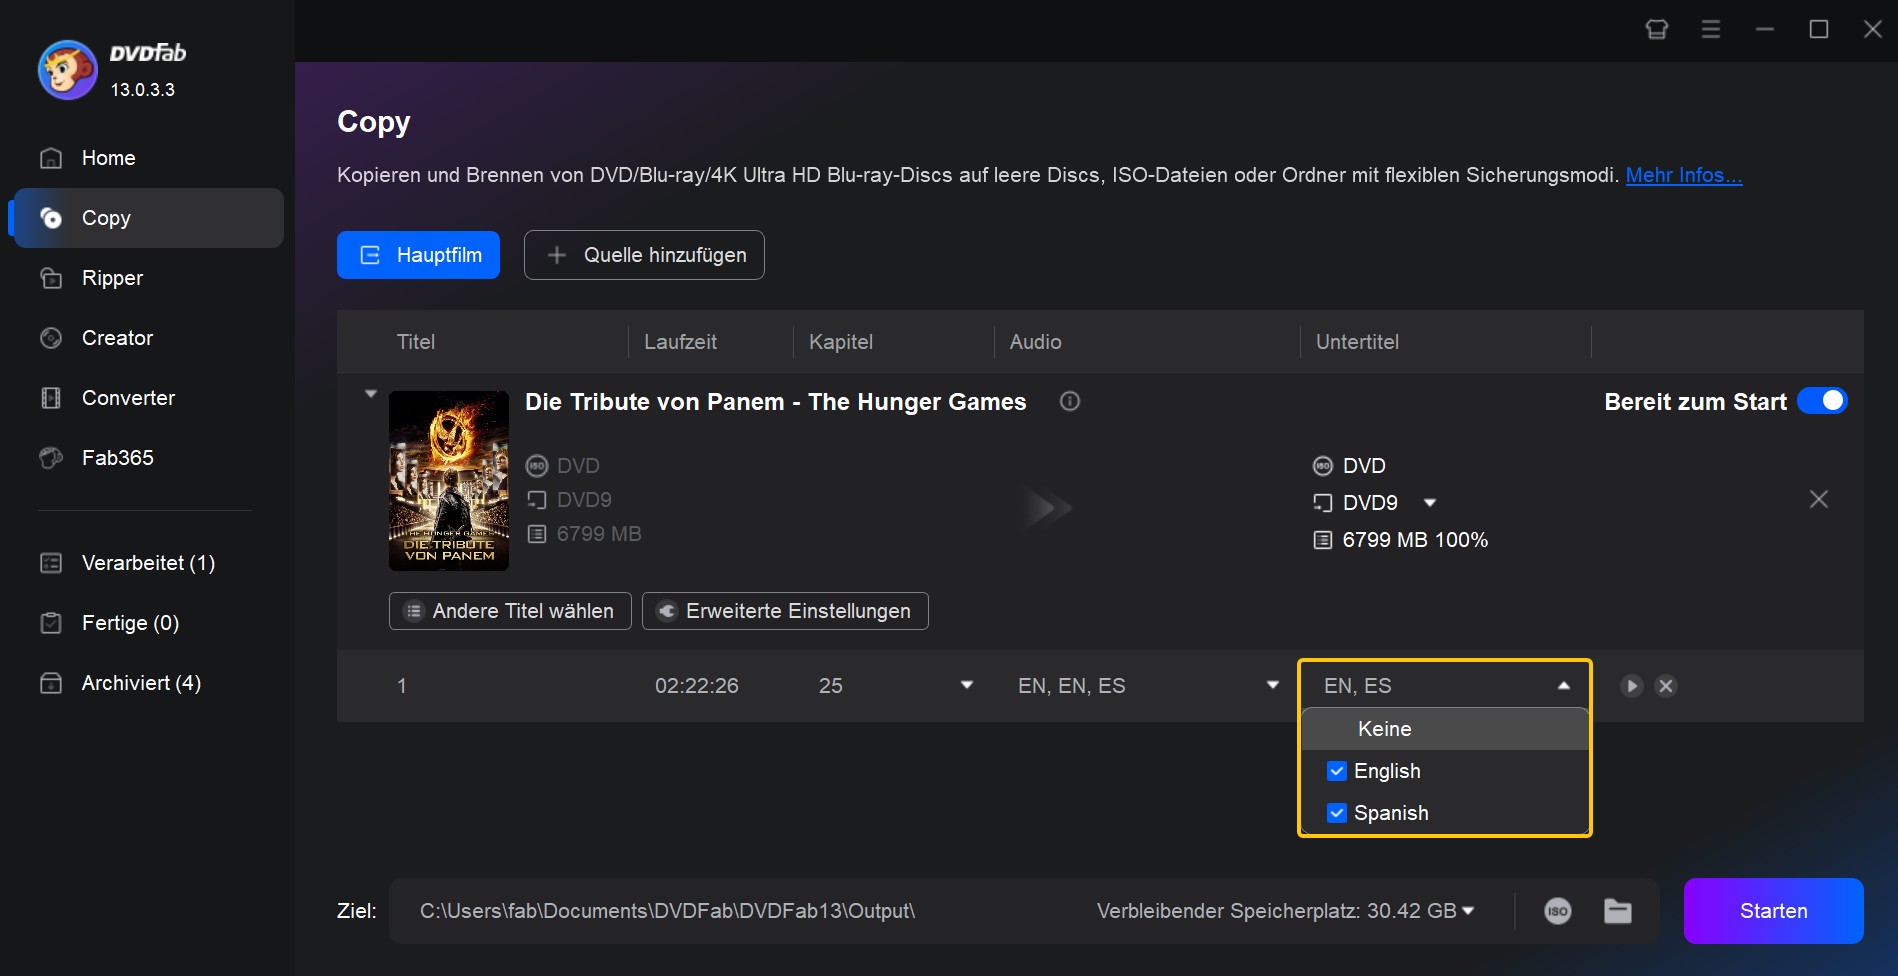1898x976 pixels.
Task: Click the runtime 02:22:26
Action: (697, 686)
